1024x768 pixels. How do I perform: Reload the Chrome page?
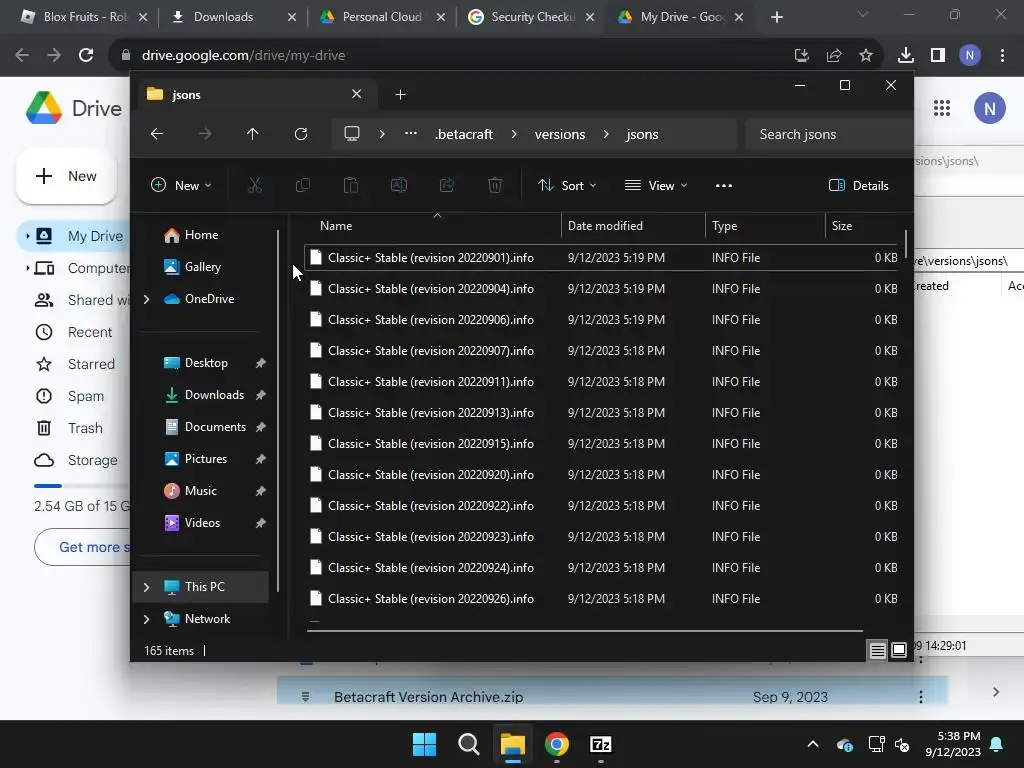pos(86,56)
